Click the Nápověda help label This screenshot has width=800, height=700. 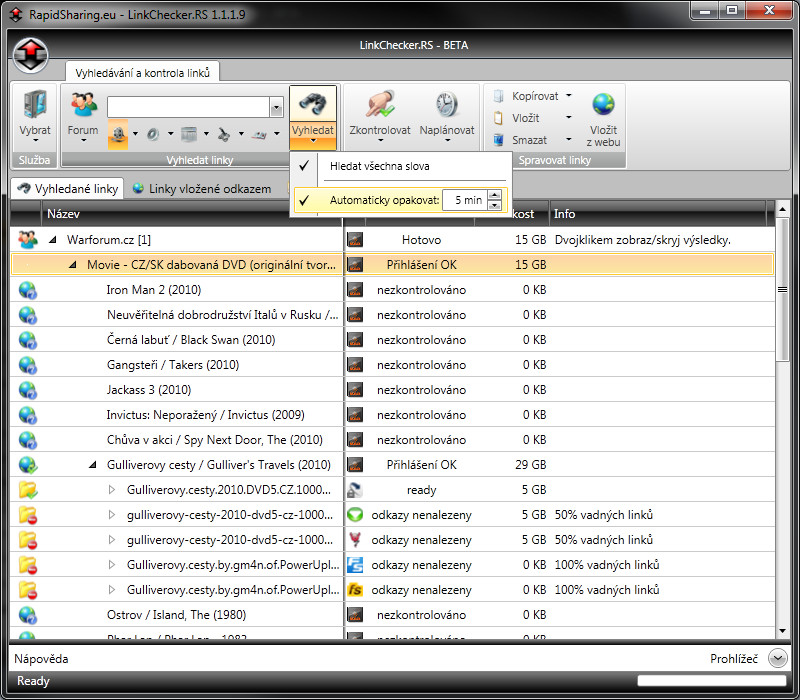coord(41,659)
